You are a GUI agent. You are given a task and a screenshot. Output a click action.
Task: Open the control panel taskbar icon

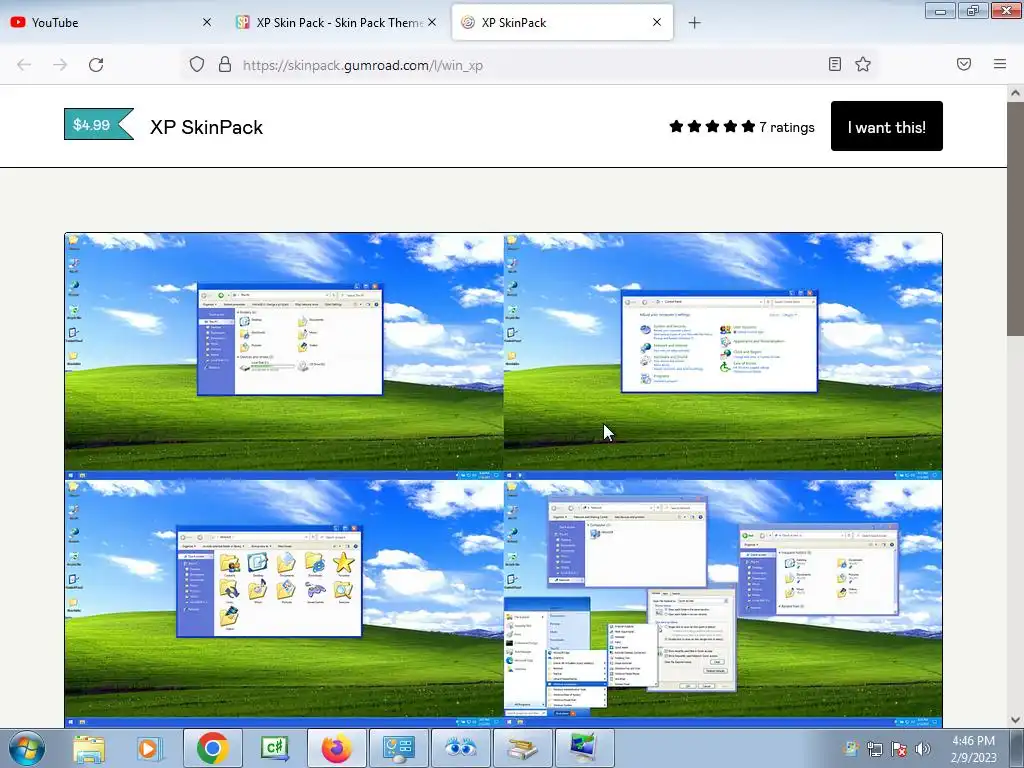tap(398, 748)
